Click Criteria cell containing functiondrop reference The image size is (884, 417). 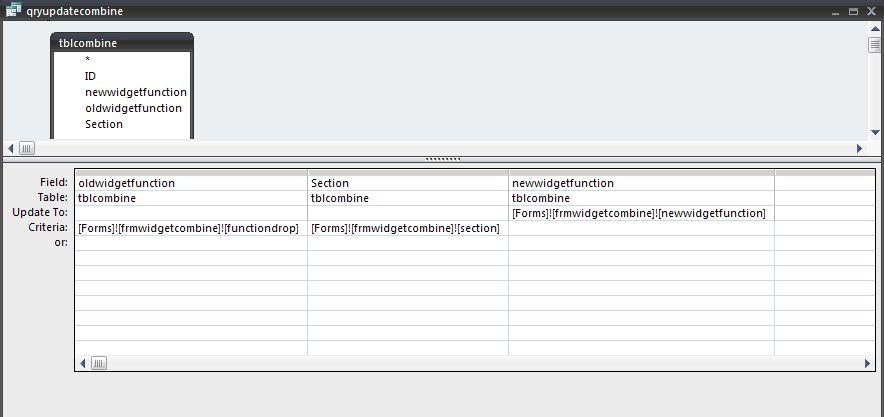[x=191, y=228]
